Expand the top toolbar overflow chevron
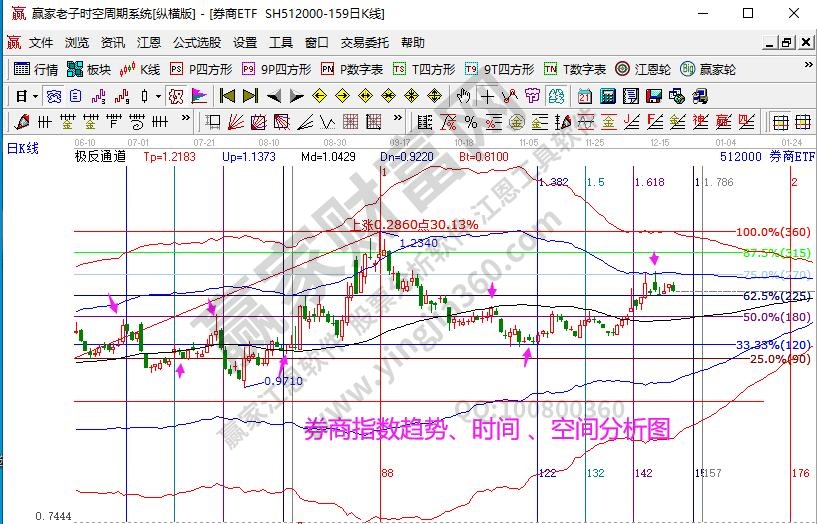The height and width of the screenshot is (524, 817). click(806, 70)
